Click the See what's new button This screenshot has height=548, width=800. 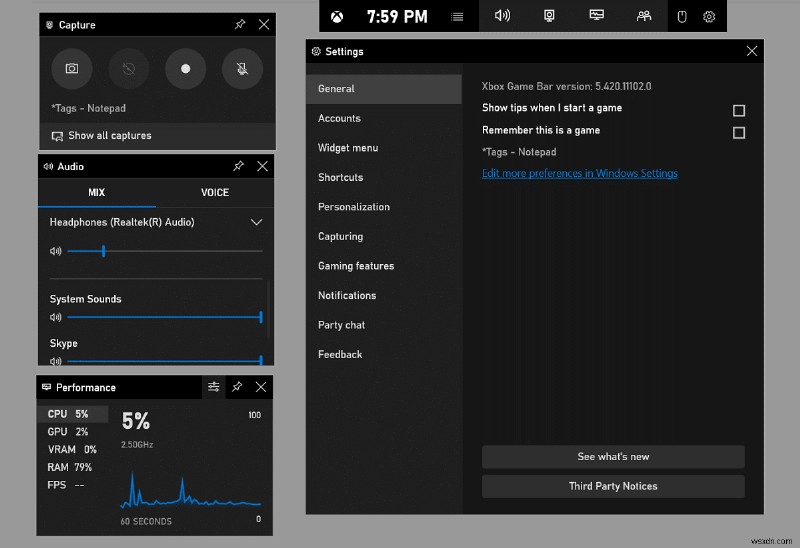coord(613,457)
